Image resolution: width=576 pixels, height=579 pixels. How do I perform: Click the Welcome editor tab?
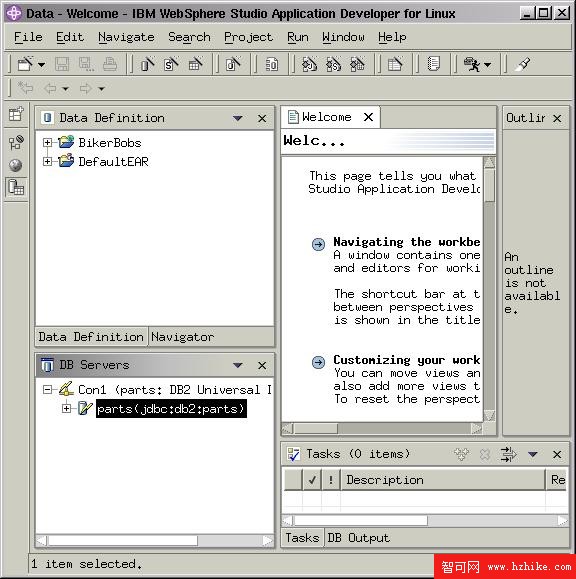pyautogui.click(x=327, y=117)
